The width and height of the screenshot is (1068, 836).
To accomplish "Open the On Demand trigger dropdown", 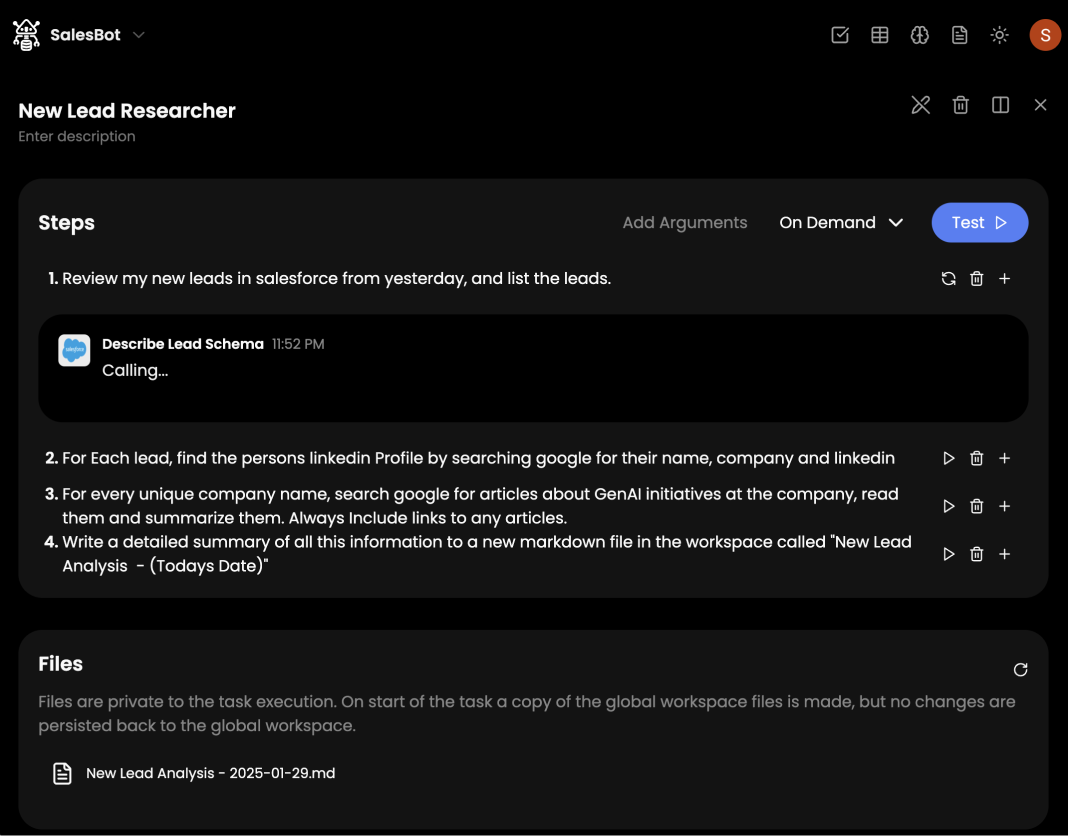I will coord(841,223).
